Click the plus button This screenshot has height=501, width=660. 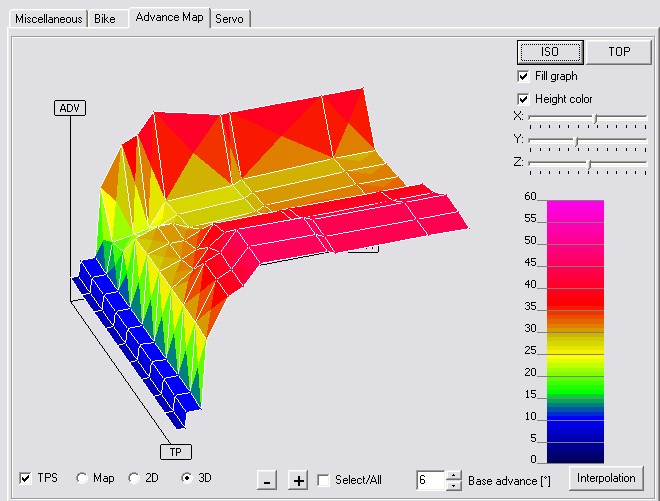298,480
